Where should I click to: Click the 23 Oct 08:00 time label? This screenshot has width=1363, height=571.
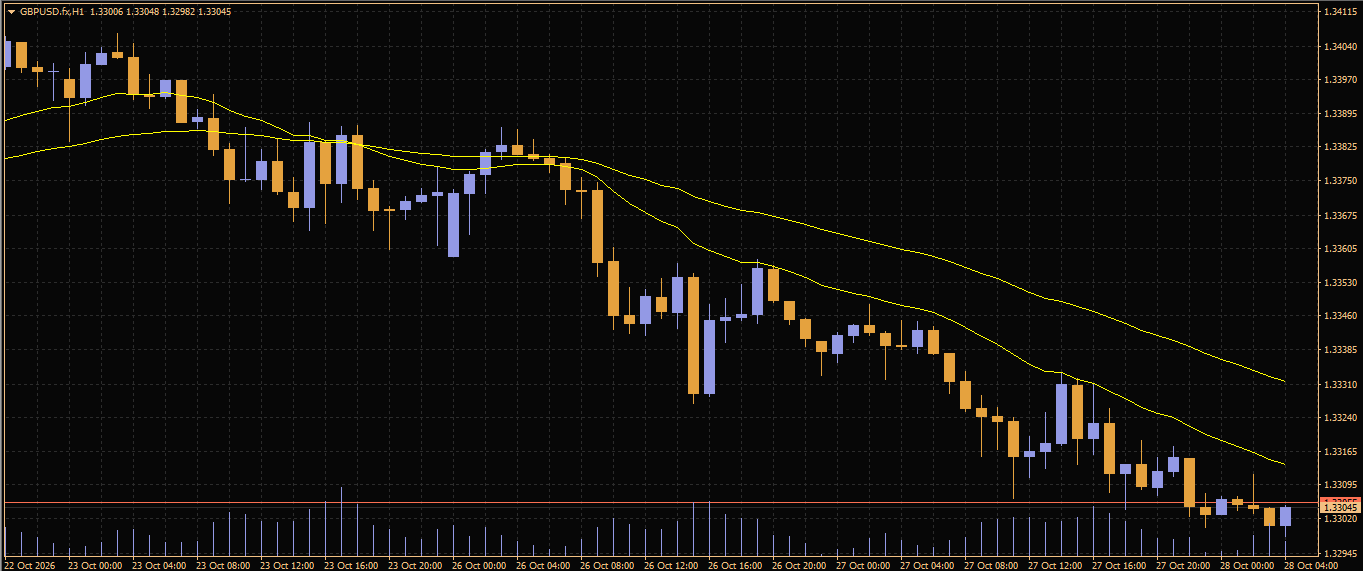(223, 565)
